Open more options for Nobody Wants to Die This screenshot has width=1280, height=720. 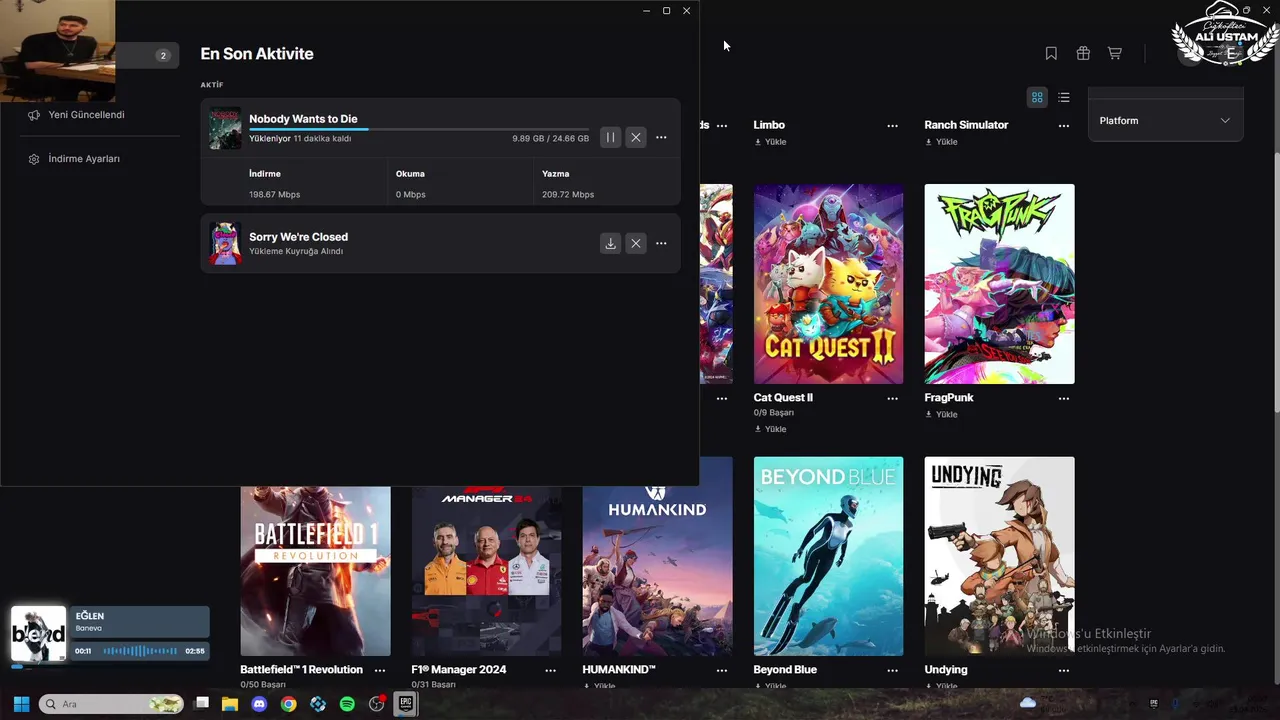pyautogui.click(x=661, y=137)
